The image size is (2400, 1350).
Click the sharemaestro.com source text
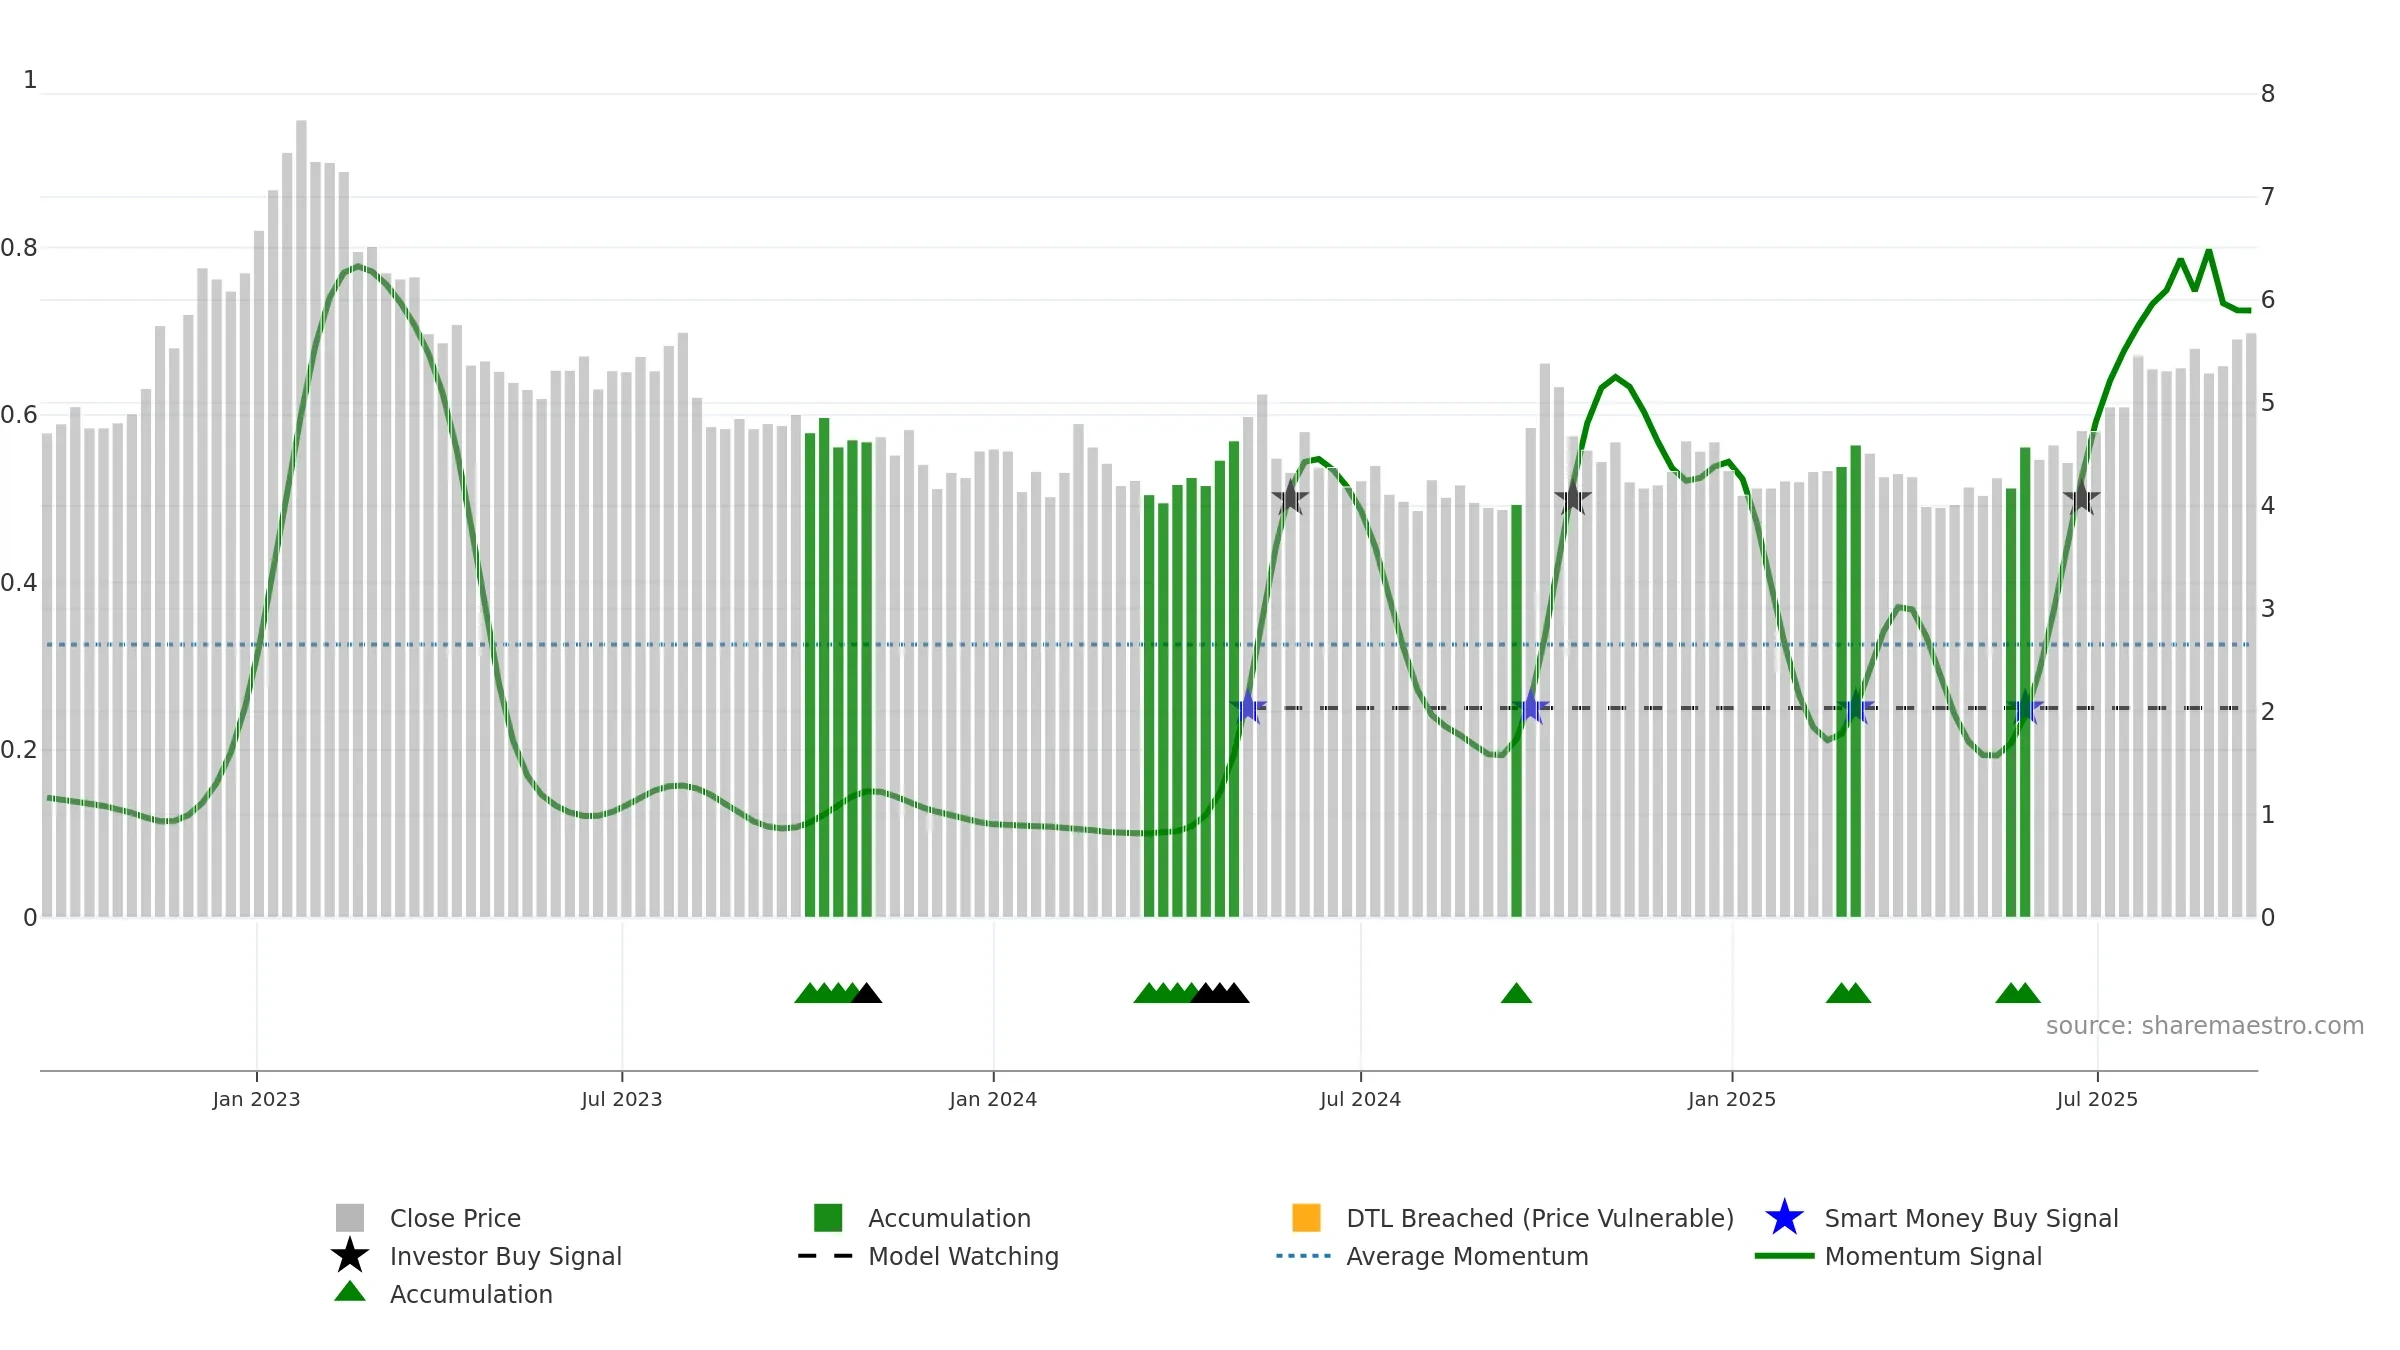click(x=2205, y=1026)
